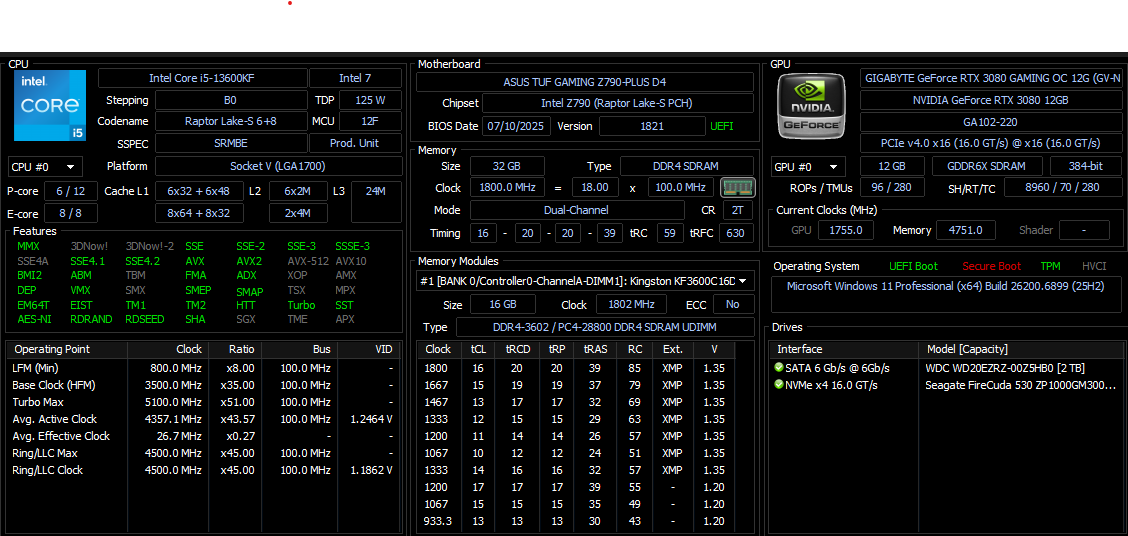Image resolution: width=1128 pixels, height=536 pixels.
Task: Click the SATA drive green status icon
Action: pyautogui.click(x=778, y=368)
